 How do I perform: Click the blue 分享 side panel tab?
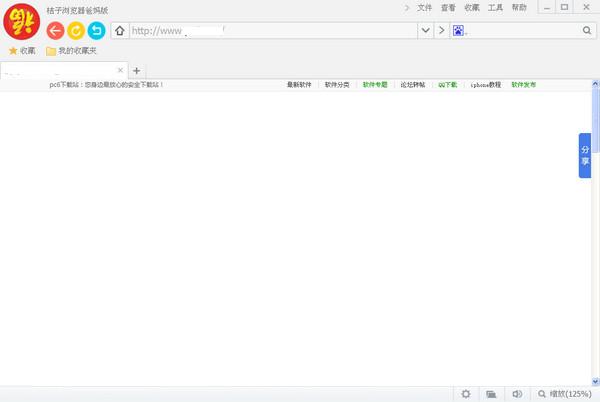coord(585,155)
